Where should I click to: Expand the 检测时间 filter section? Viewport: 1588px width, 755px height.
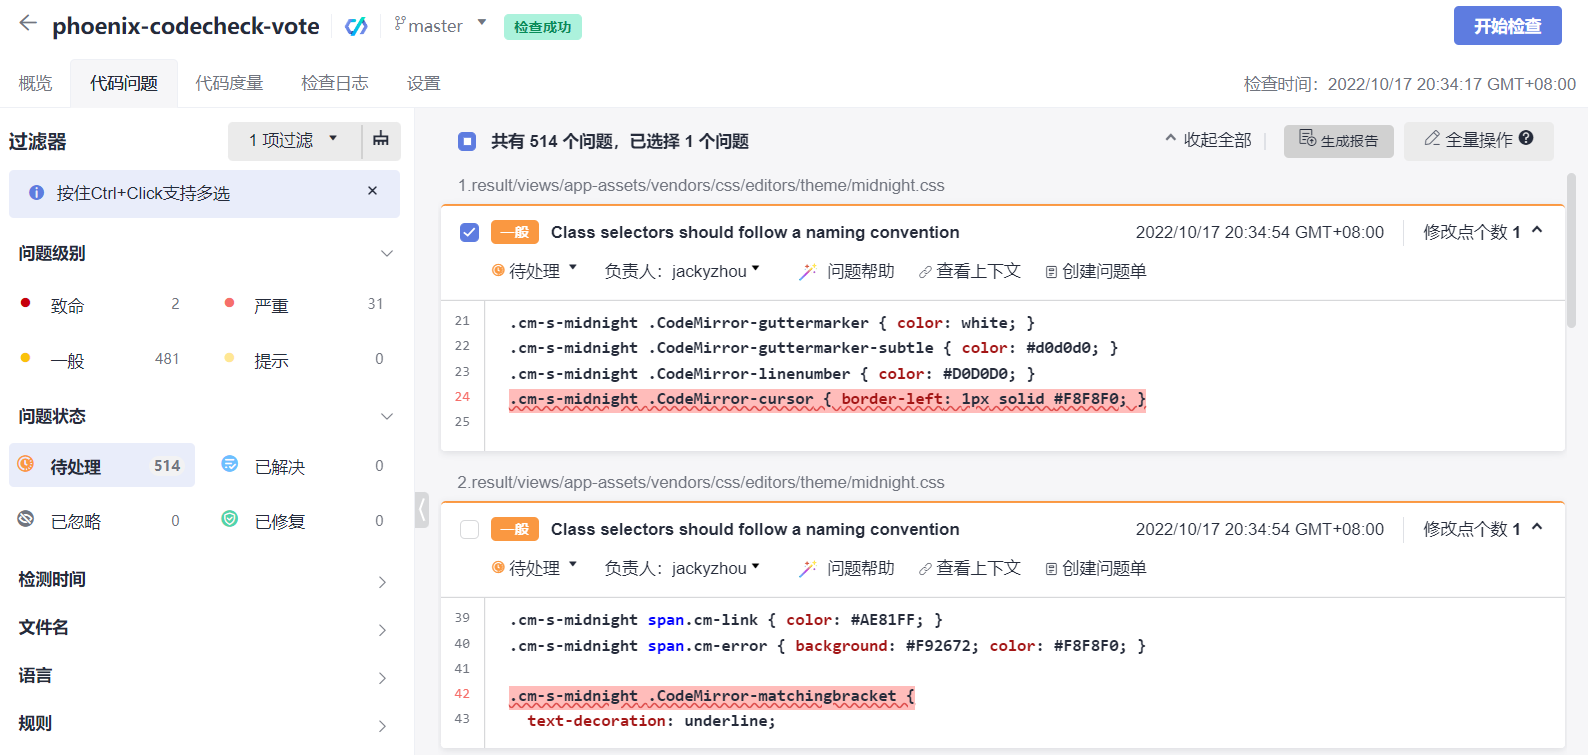[382, 582]
